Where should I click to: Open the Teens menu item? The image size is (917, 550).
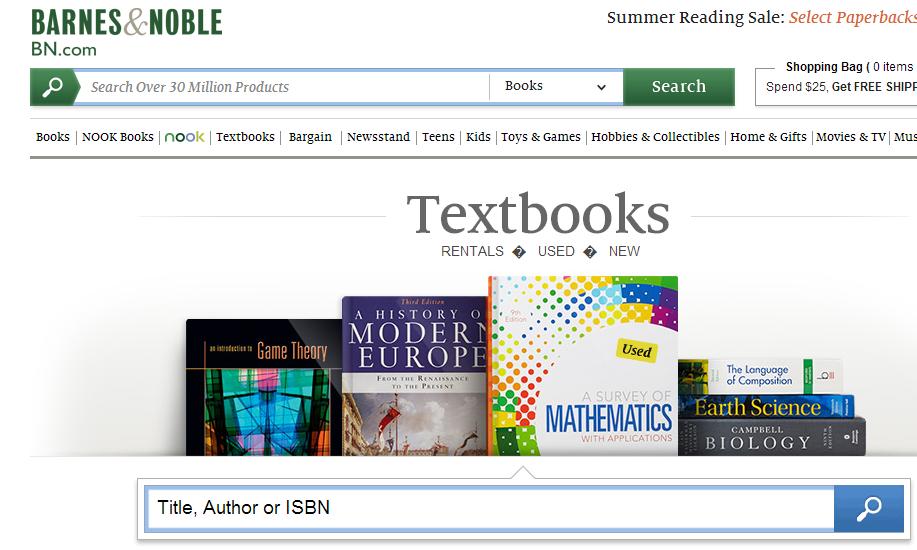point(438,137)
